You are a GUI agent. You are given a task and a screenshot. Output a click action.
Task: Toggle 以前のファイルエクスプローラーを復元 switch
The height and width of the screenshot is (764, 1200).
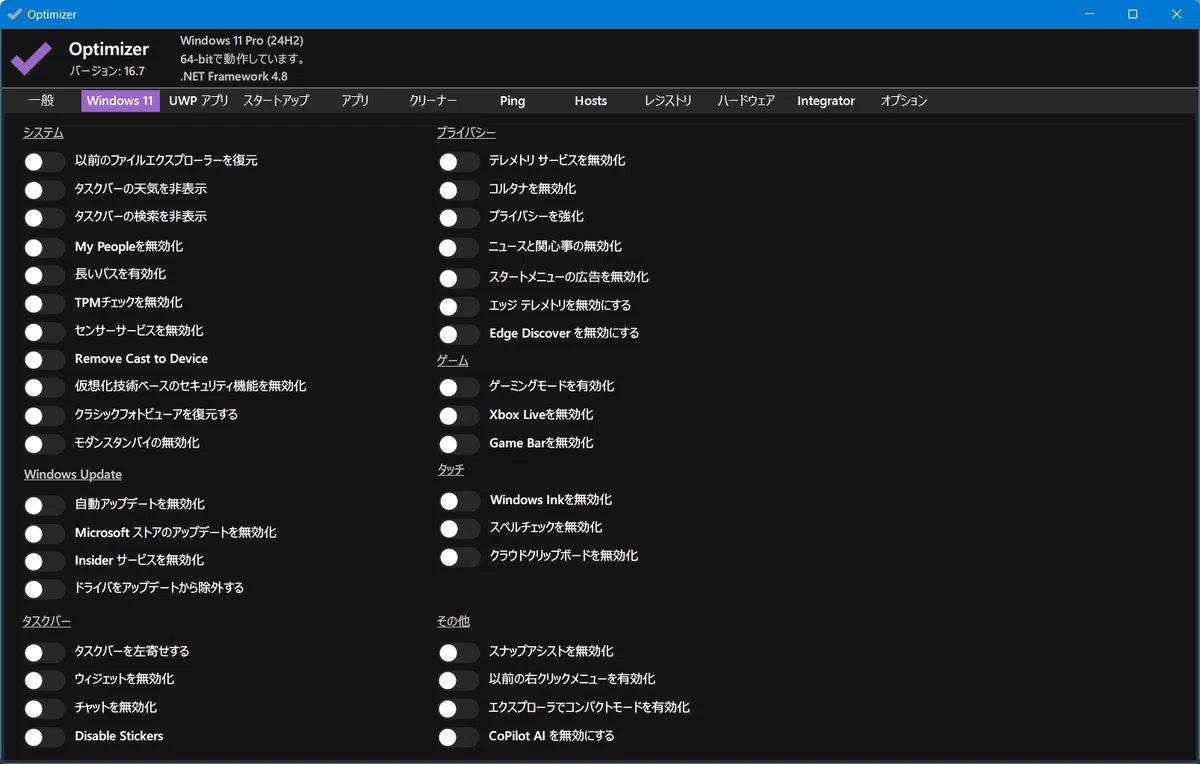(x=45, y=161)
